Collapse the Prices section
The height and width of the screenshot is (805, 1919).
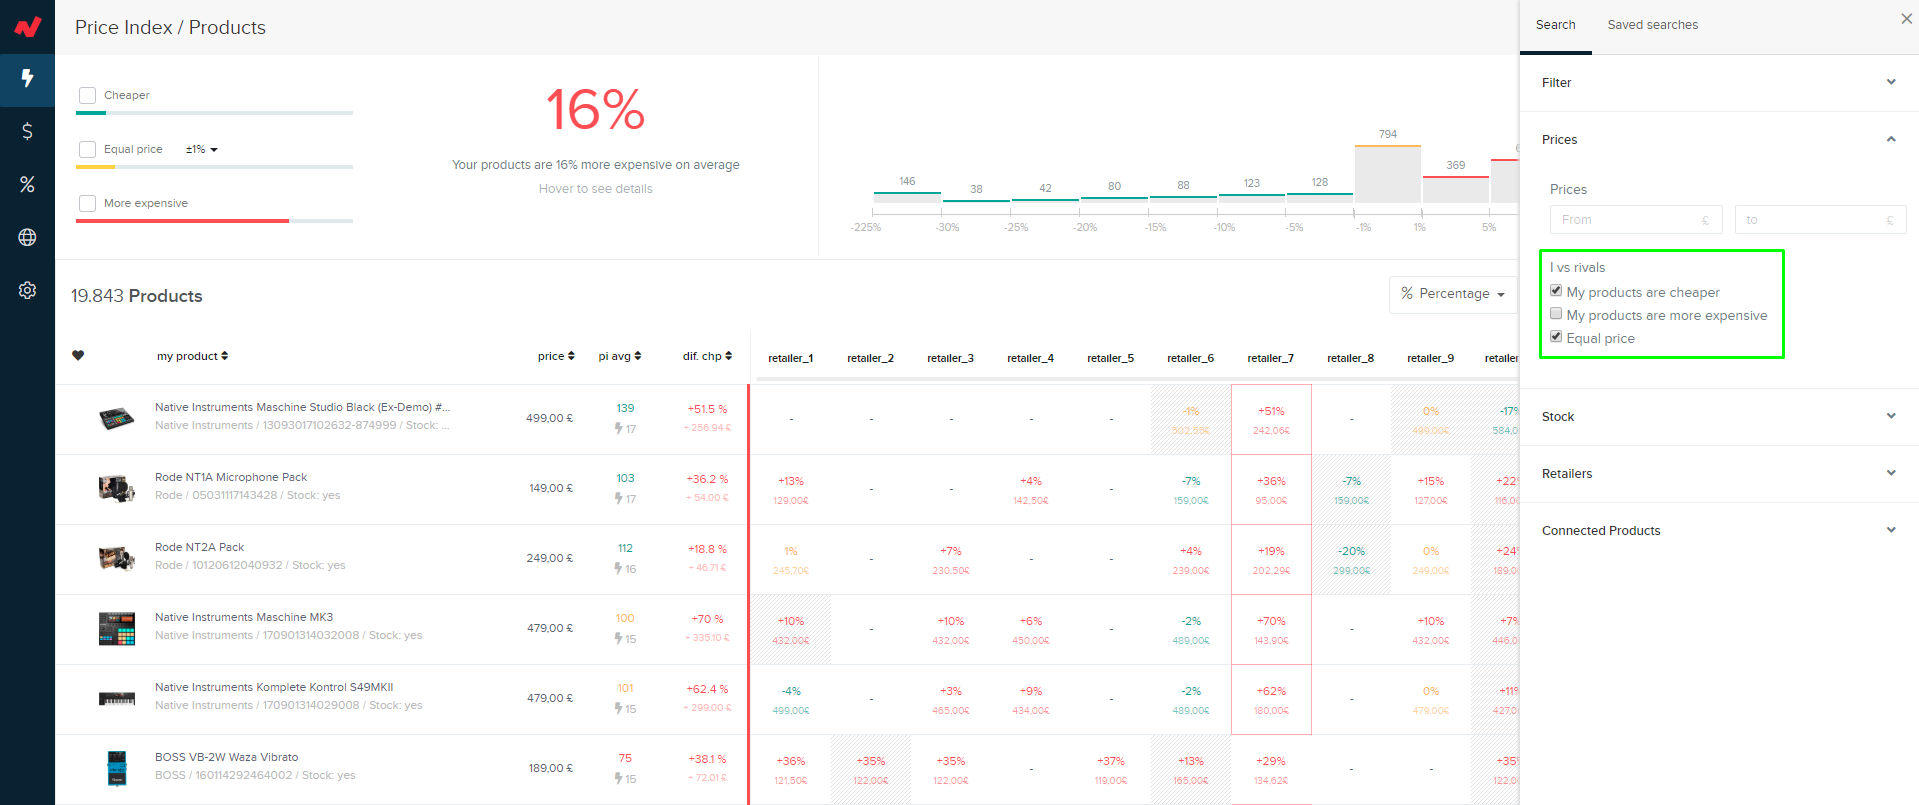point(1719,140)
